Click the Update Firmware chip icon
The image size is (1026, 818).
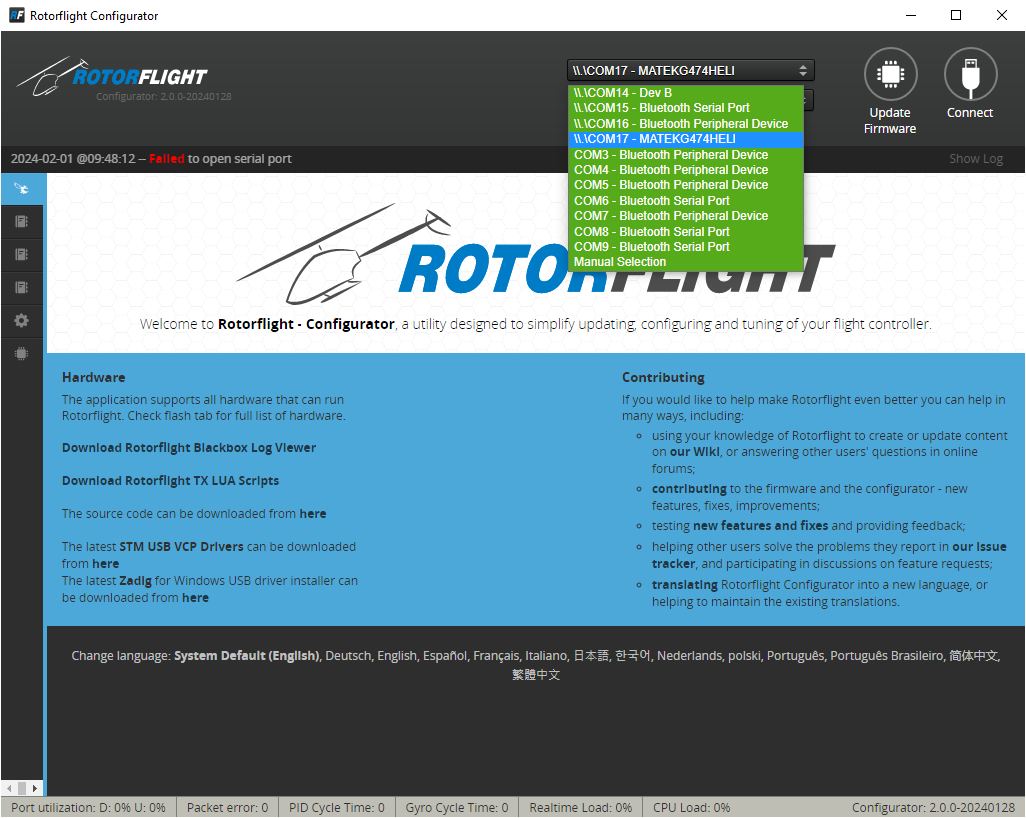click(890, 75)
